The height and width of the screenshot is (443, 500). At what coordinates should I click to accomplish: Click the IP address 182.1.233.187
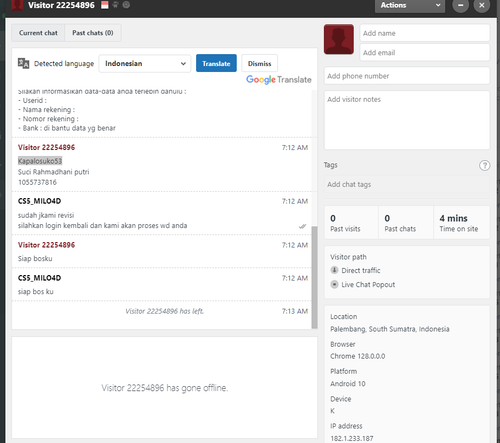pyautogui.click(x=352, y=438)
